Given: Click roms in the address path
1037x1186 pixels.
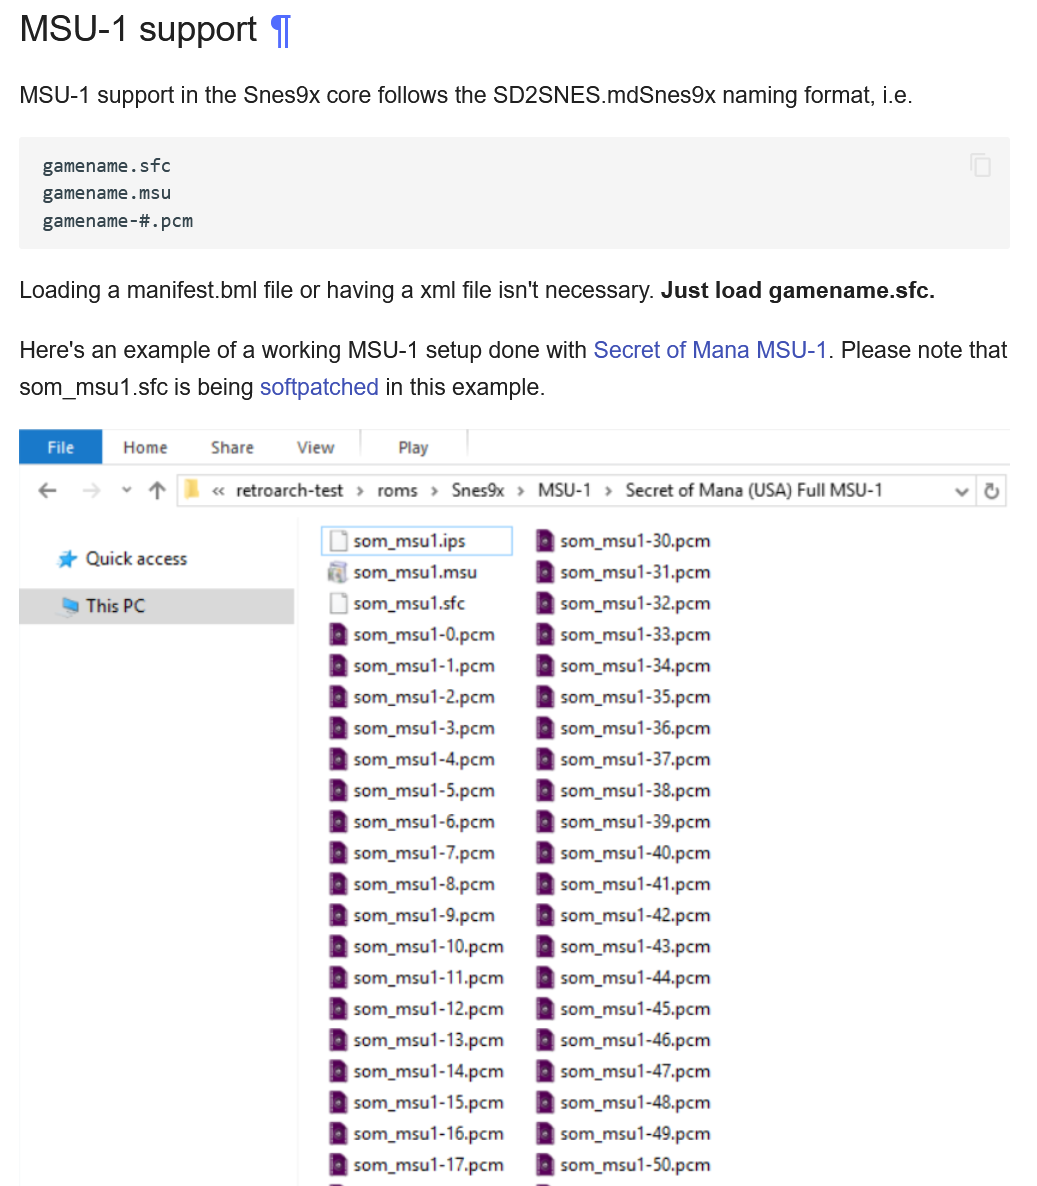Looking at the screenshot, I should [x=397, y=491].
